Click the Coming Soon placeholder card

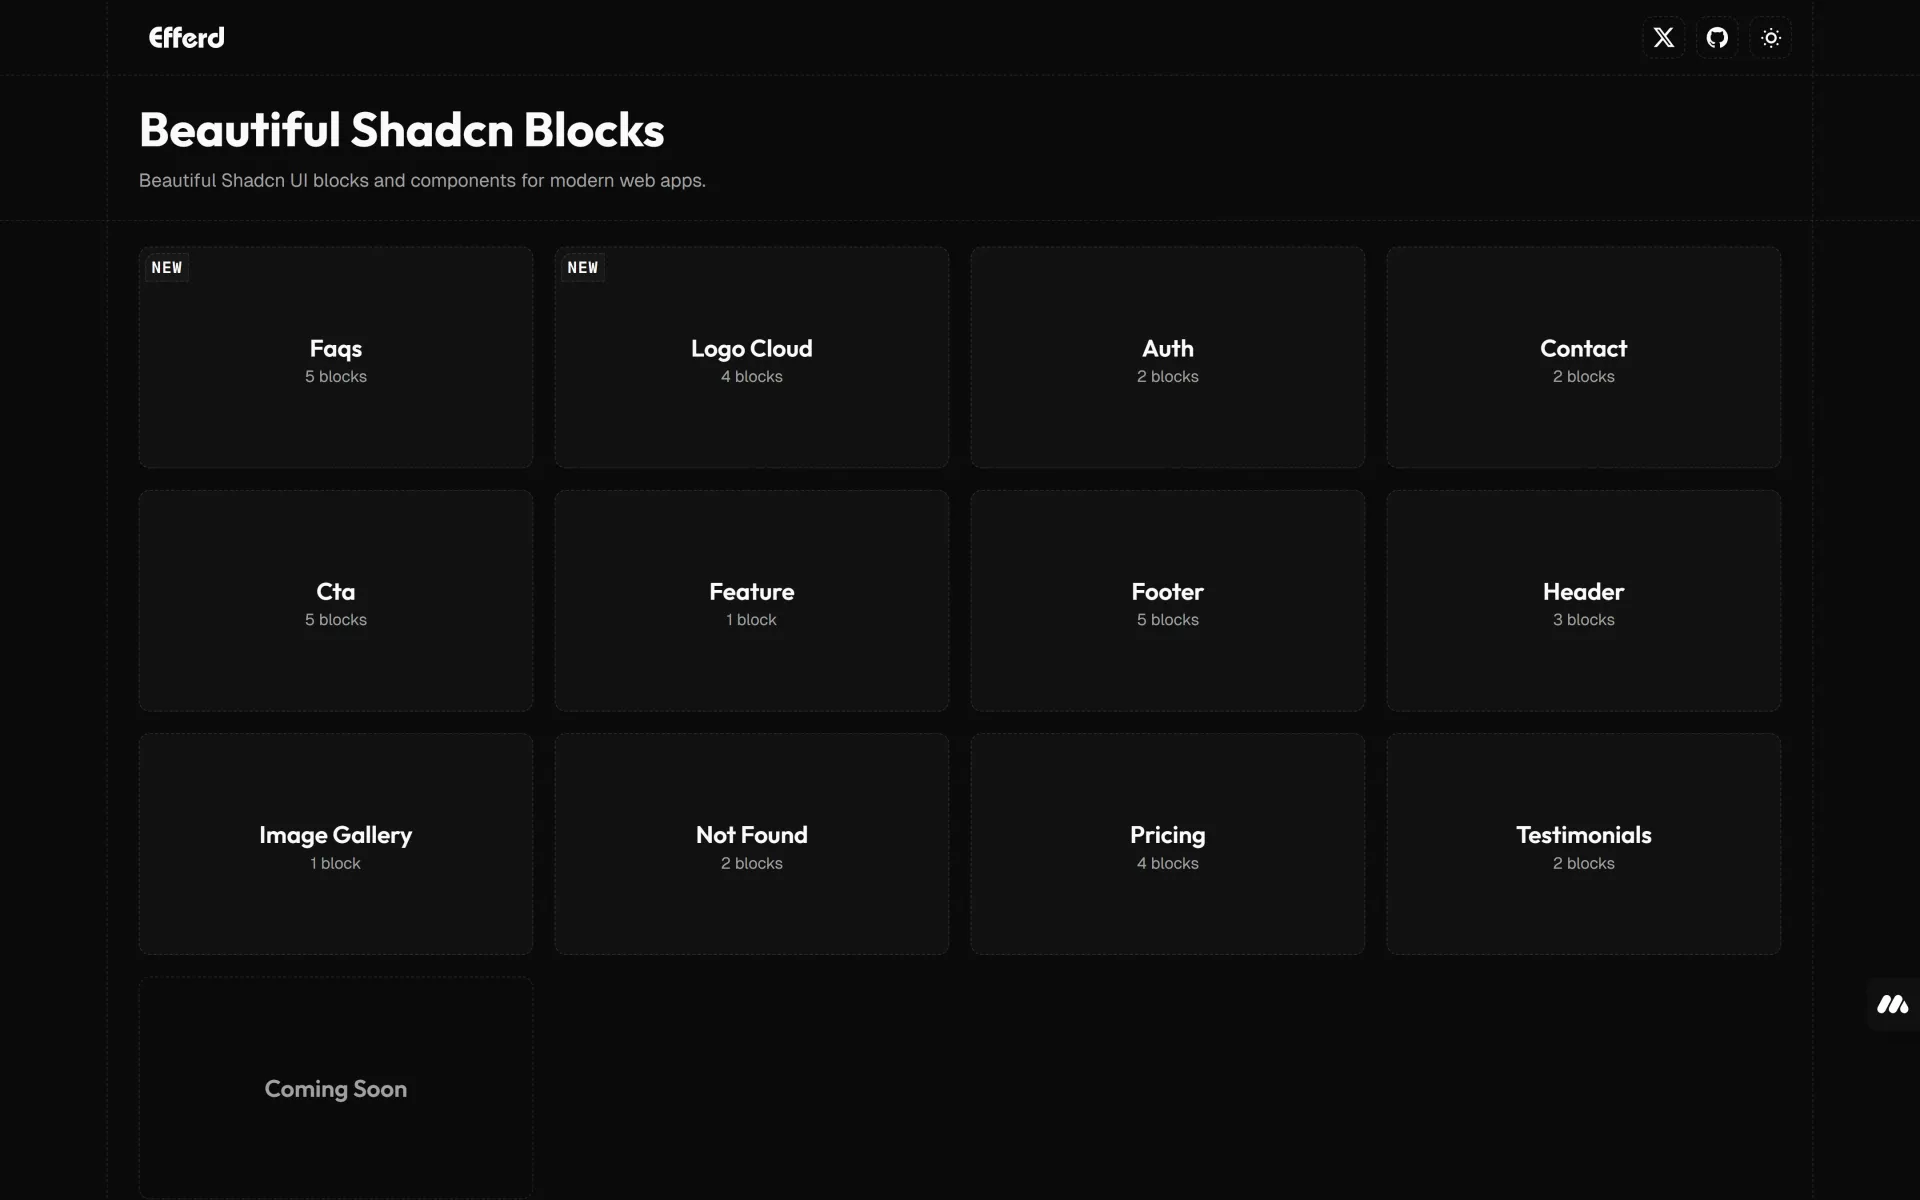[x=336, y=1088]
